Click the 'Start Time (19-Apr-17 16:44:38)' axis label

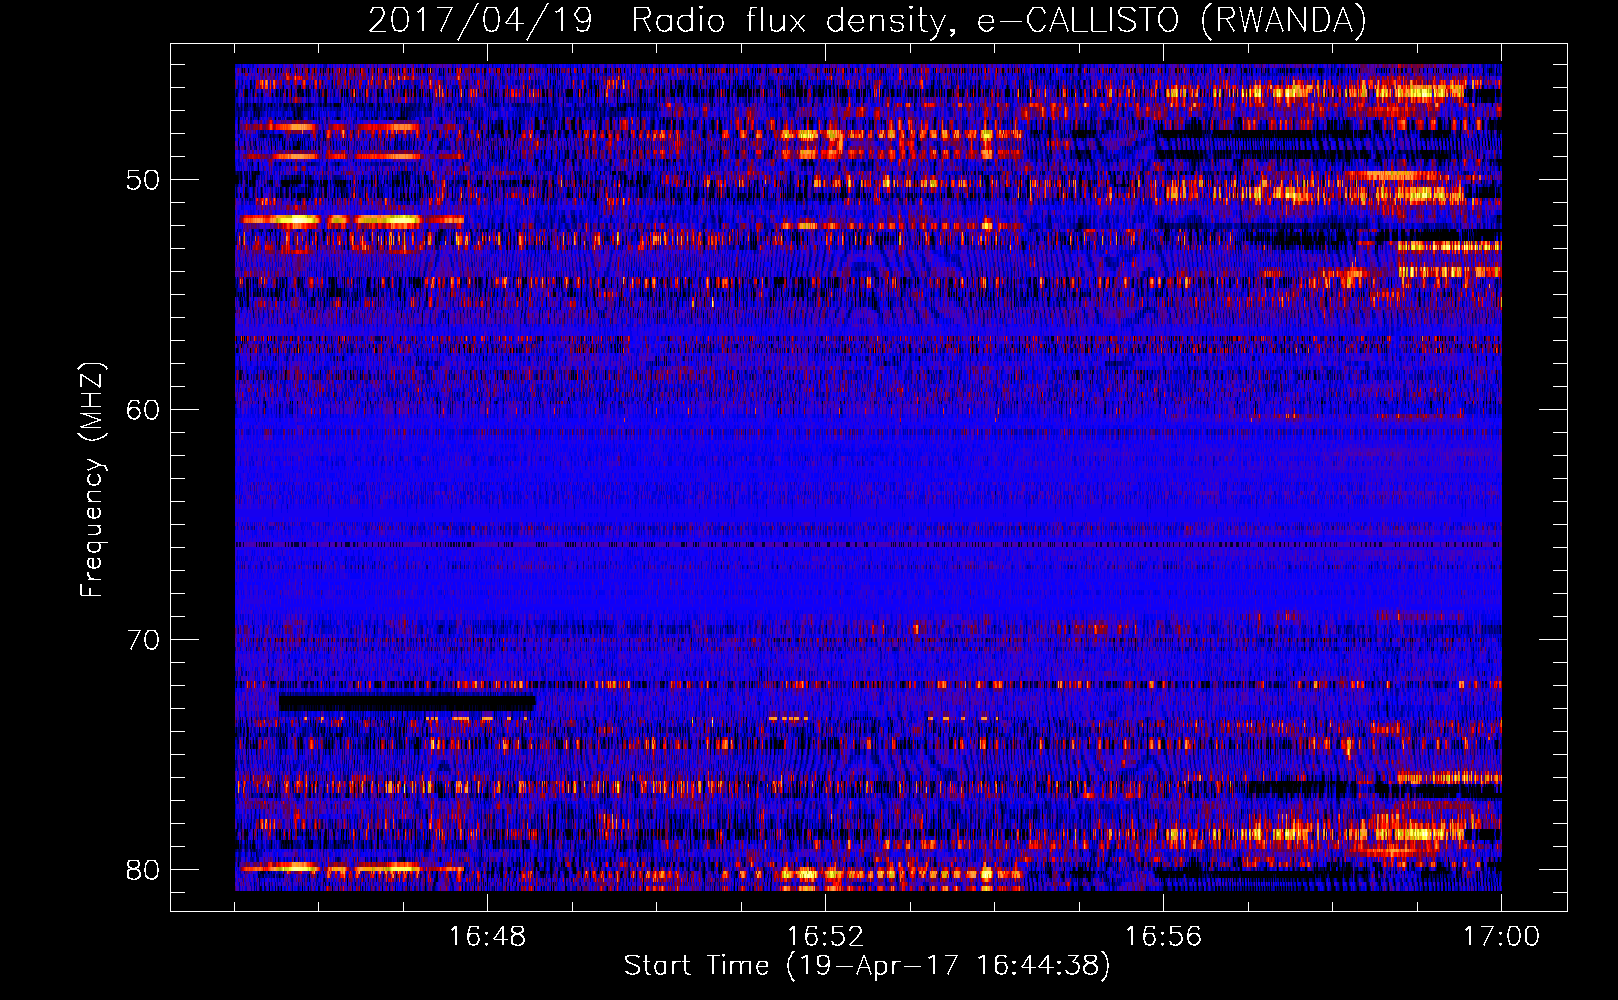pos(867,966)
